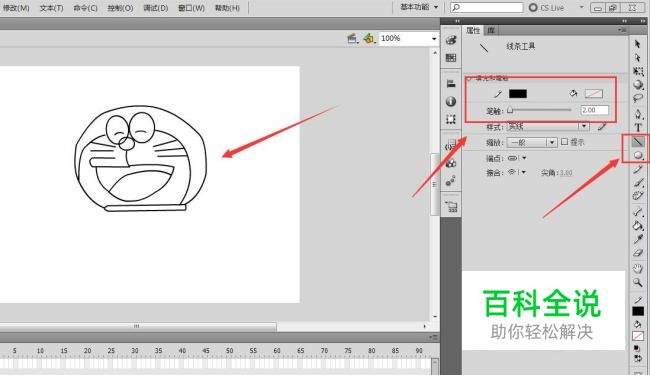Select the Text tool

point(638,128)
